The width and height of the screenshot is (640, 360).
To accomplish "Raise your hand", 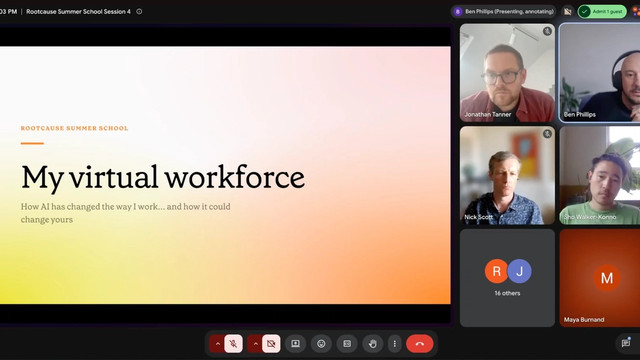I will pyautogui.click(x=373, y=344).
